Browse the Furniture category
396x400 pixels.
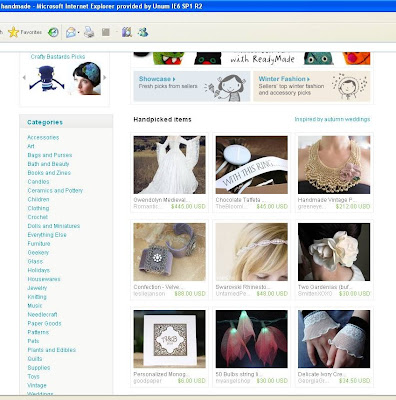tap(39, 244)
